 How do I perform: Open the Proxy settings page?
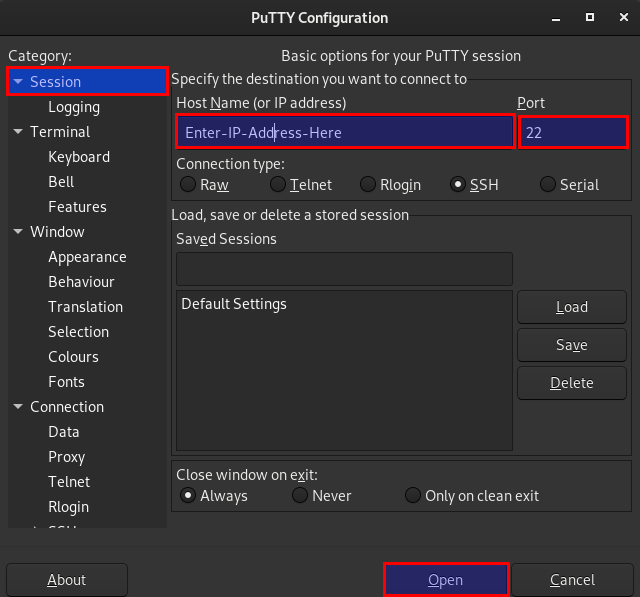click(x=66, y=457)
